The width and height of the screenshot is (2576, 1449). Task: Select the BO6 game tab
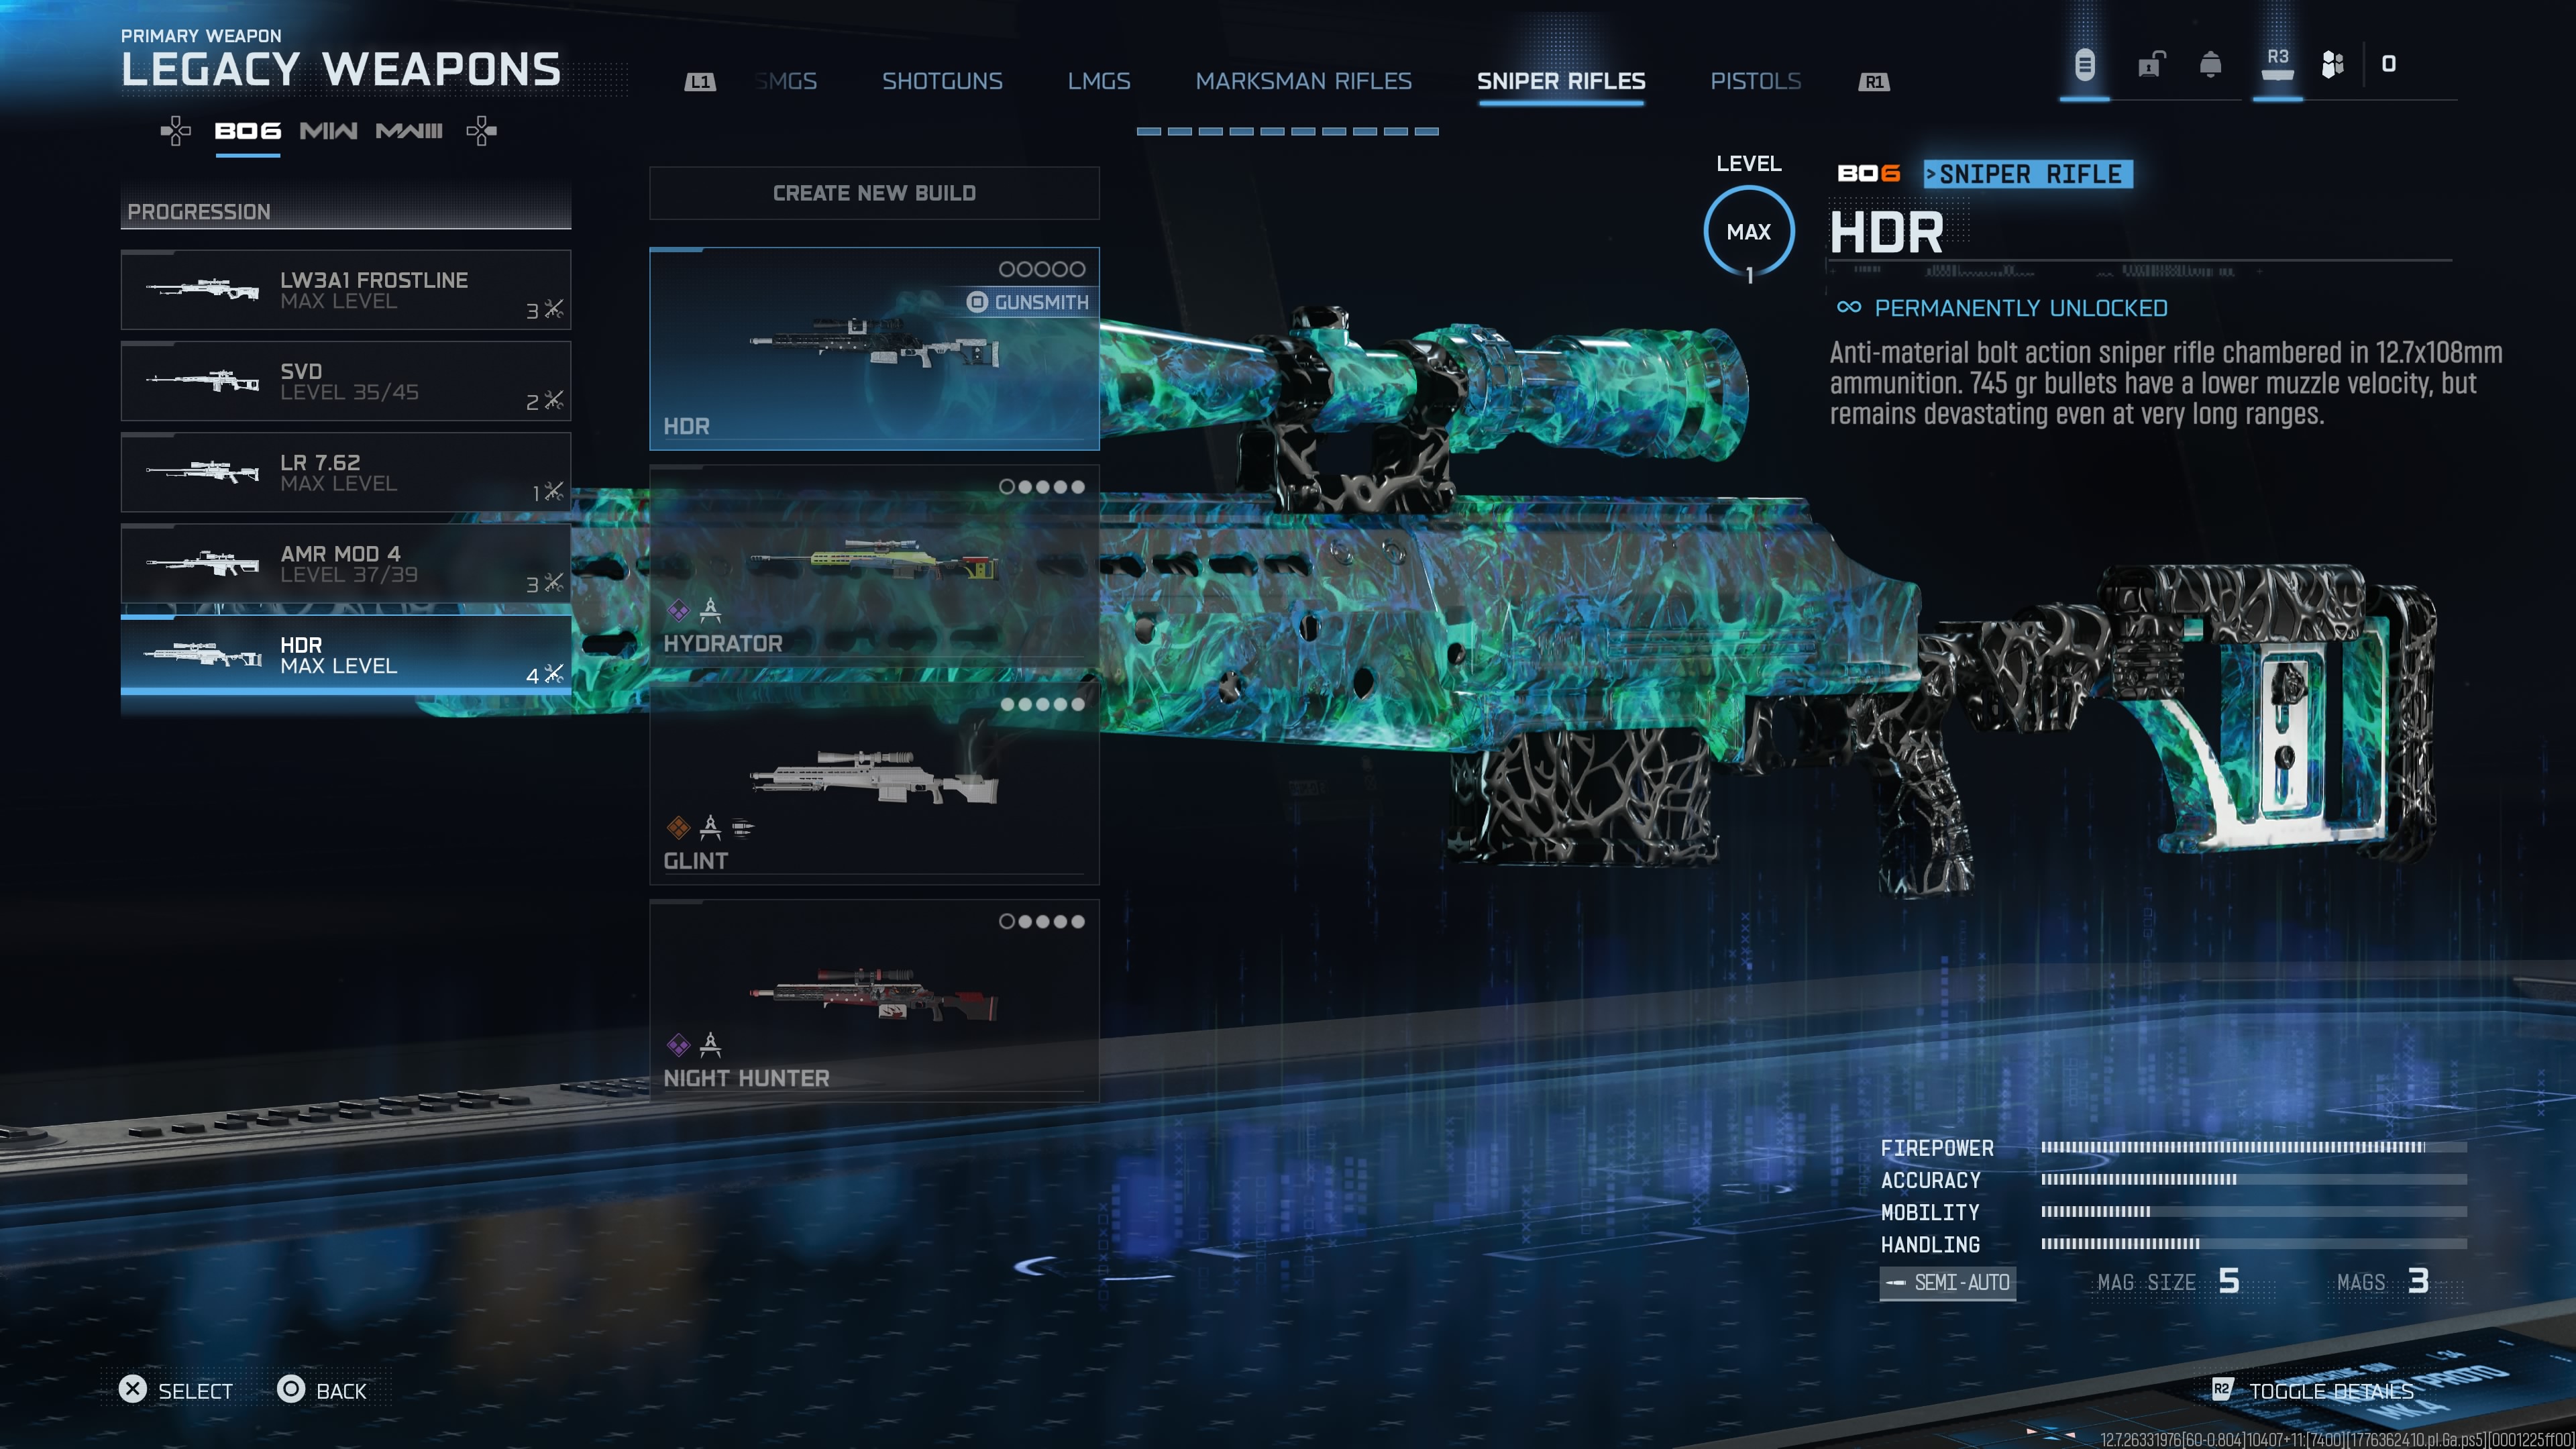pos(248,131)
